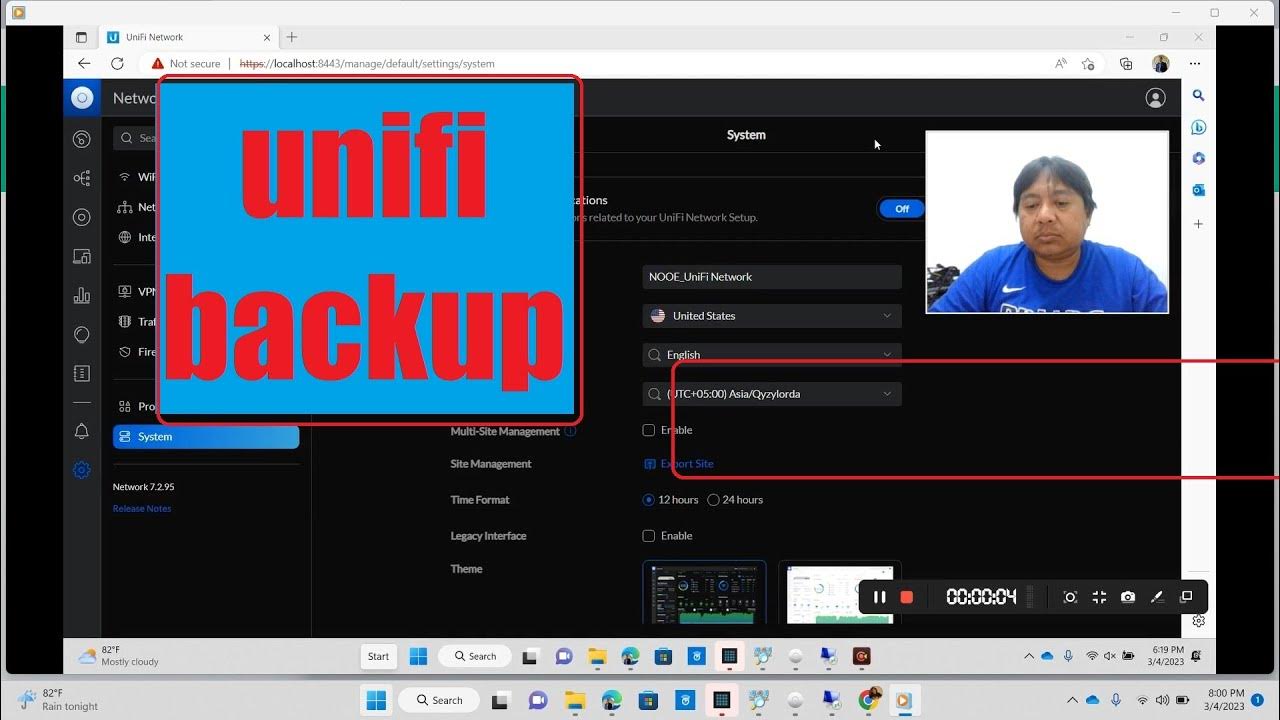Open Bing chat in Edge sidebar
Viewport: 1280px width, 720px height.
pos(1198,127)
